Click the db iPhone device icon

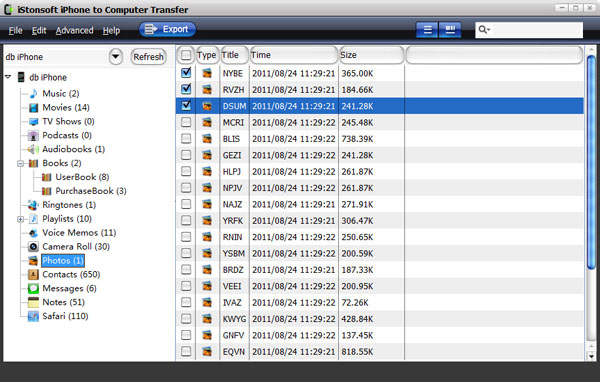[x=21, y=77]
